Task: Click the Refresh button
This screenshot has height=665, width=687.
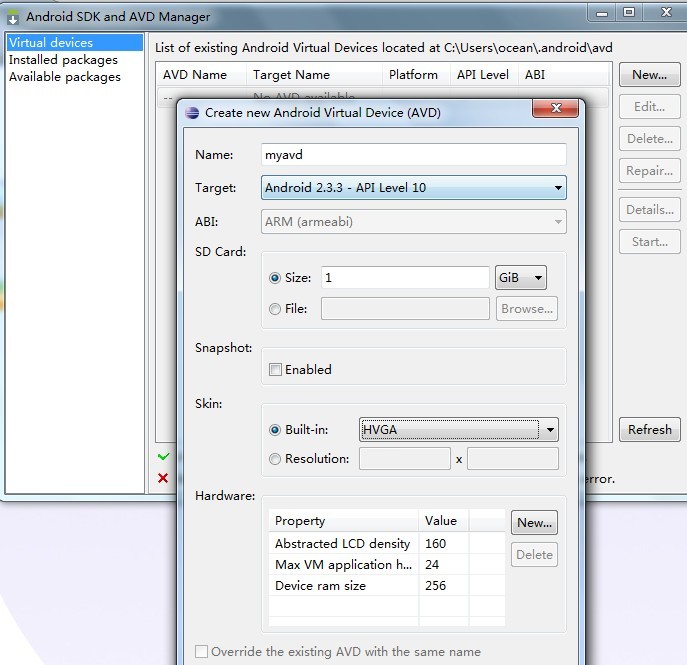Action: click(649, 429)
